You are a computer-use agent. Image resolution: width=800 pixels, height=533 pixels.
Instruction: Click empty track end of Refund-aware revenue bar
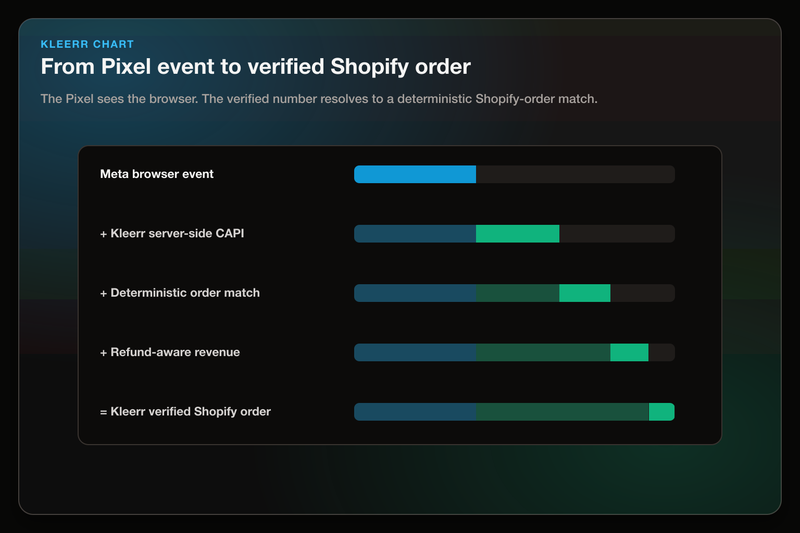(662, 352)
